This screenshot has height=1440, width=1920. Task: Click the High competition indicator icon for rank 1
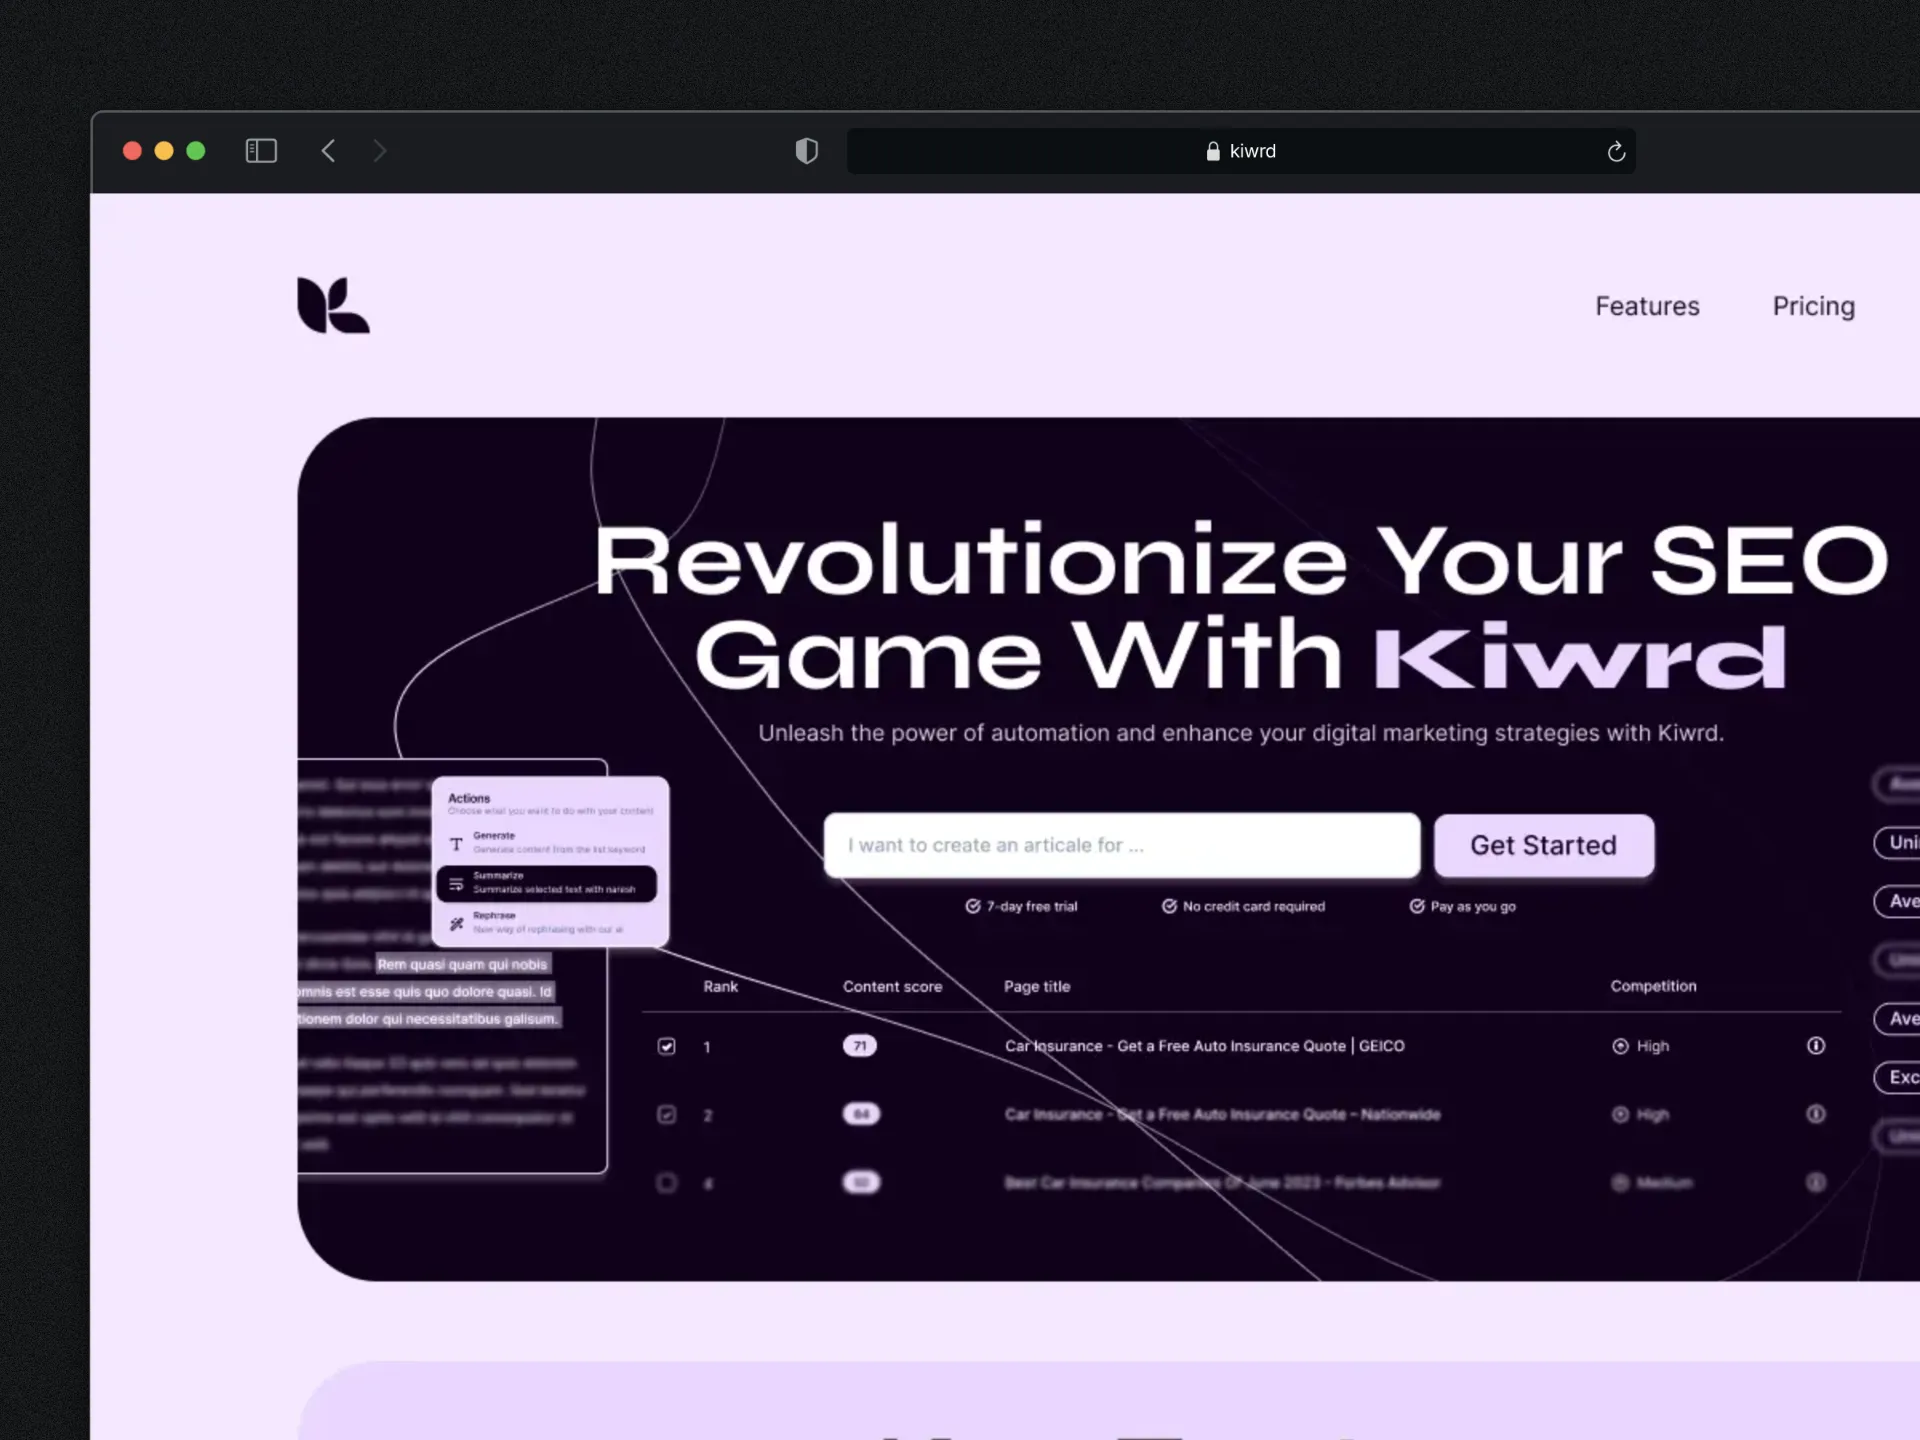click(x=1621, y=1045)
